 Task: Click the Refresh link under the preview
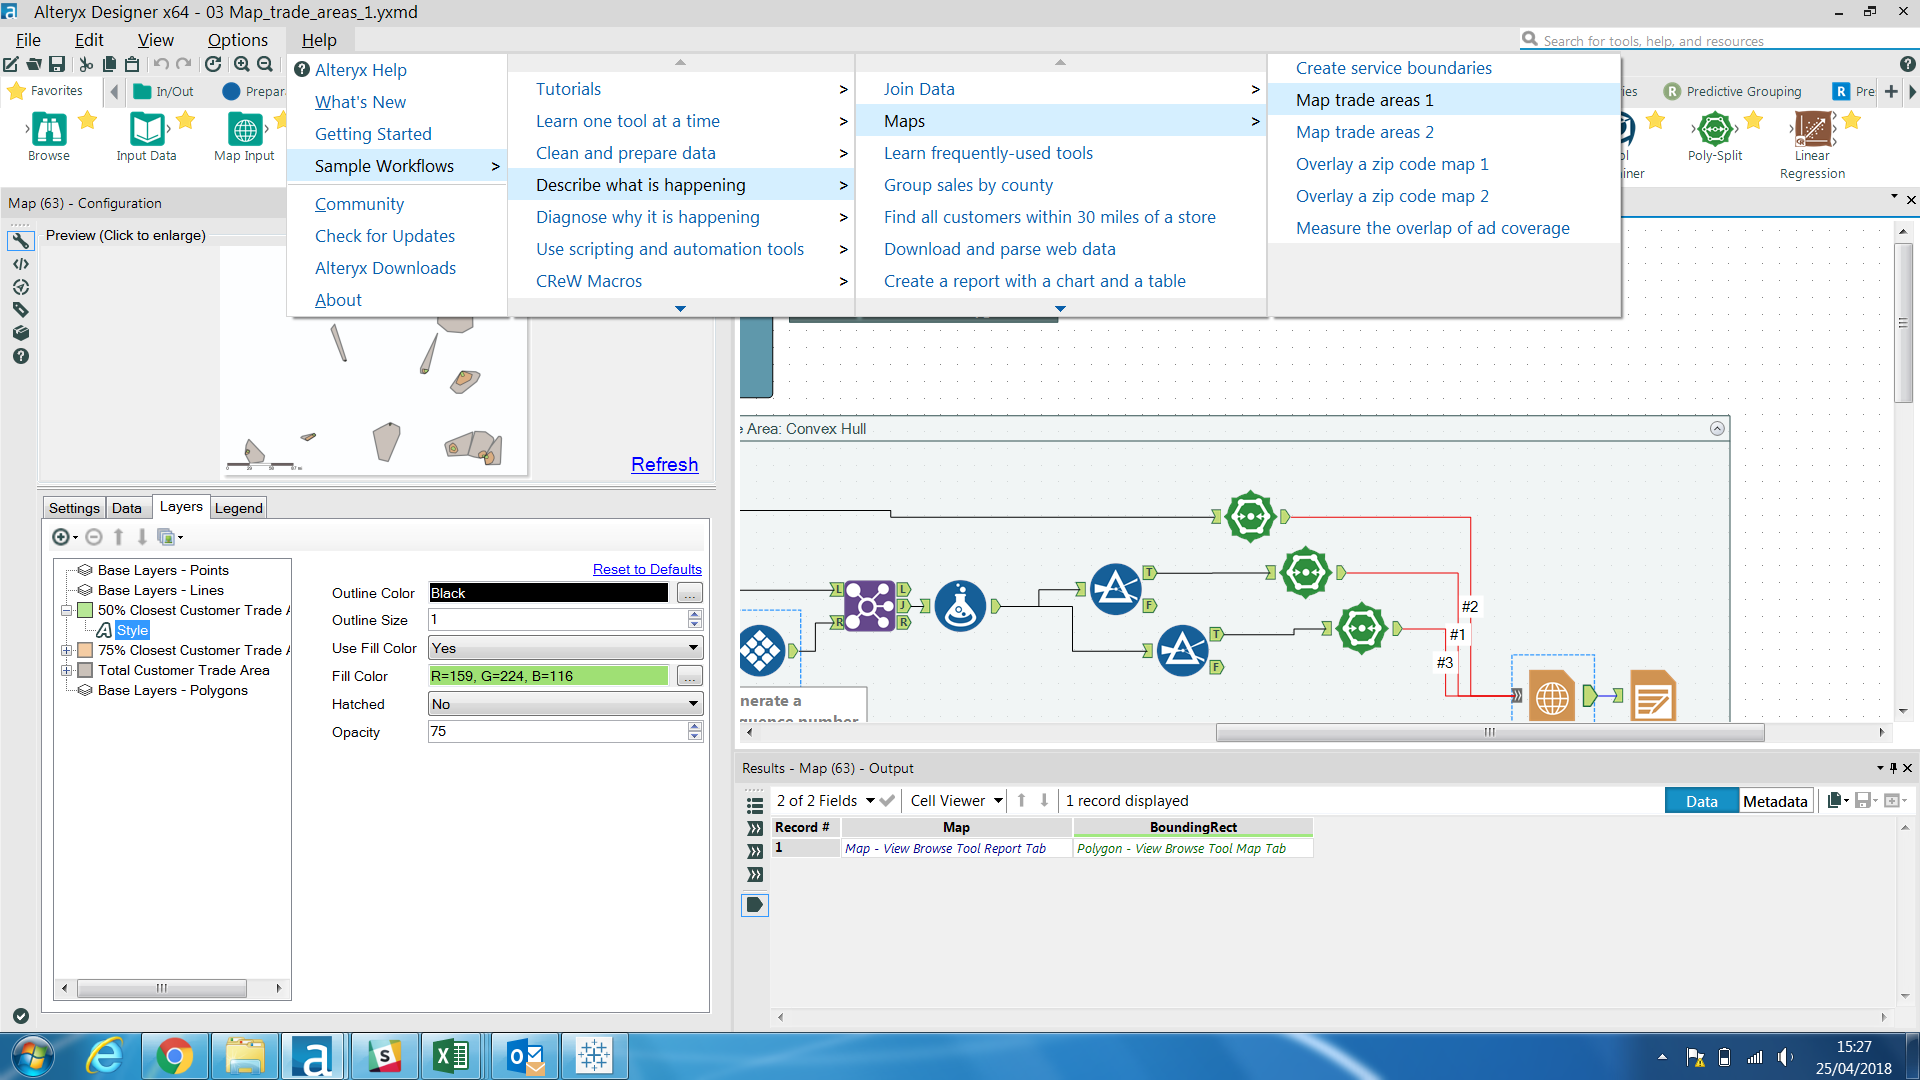(x=664, y=464)
